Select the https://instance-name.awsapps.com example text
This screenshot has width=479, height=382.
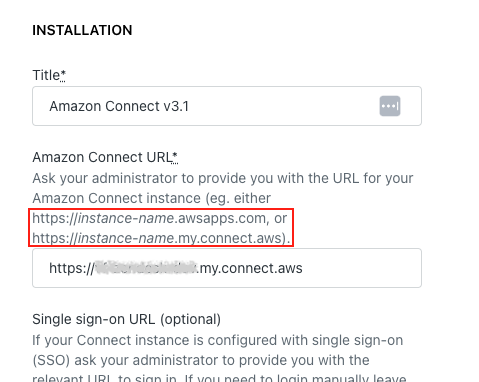coord(149,218)
